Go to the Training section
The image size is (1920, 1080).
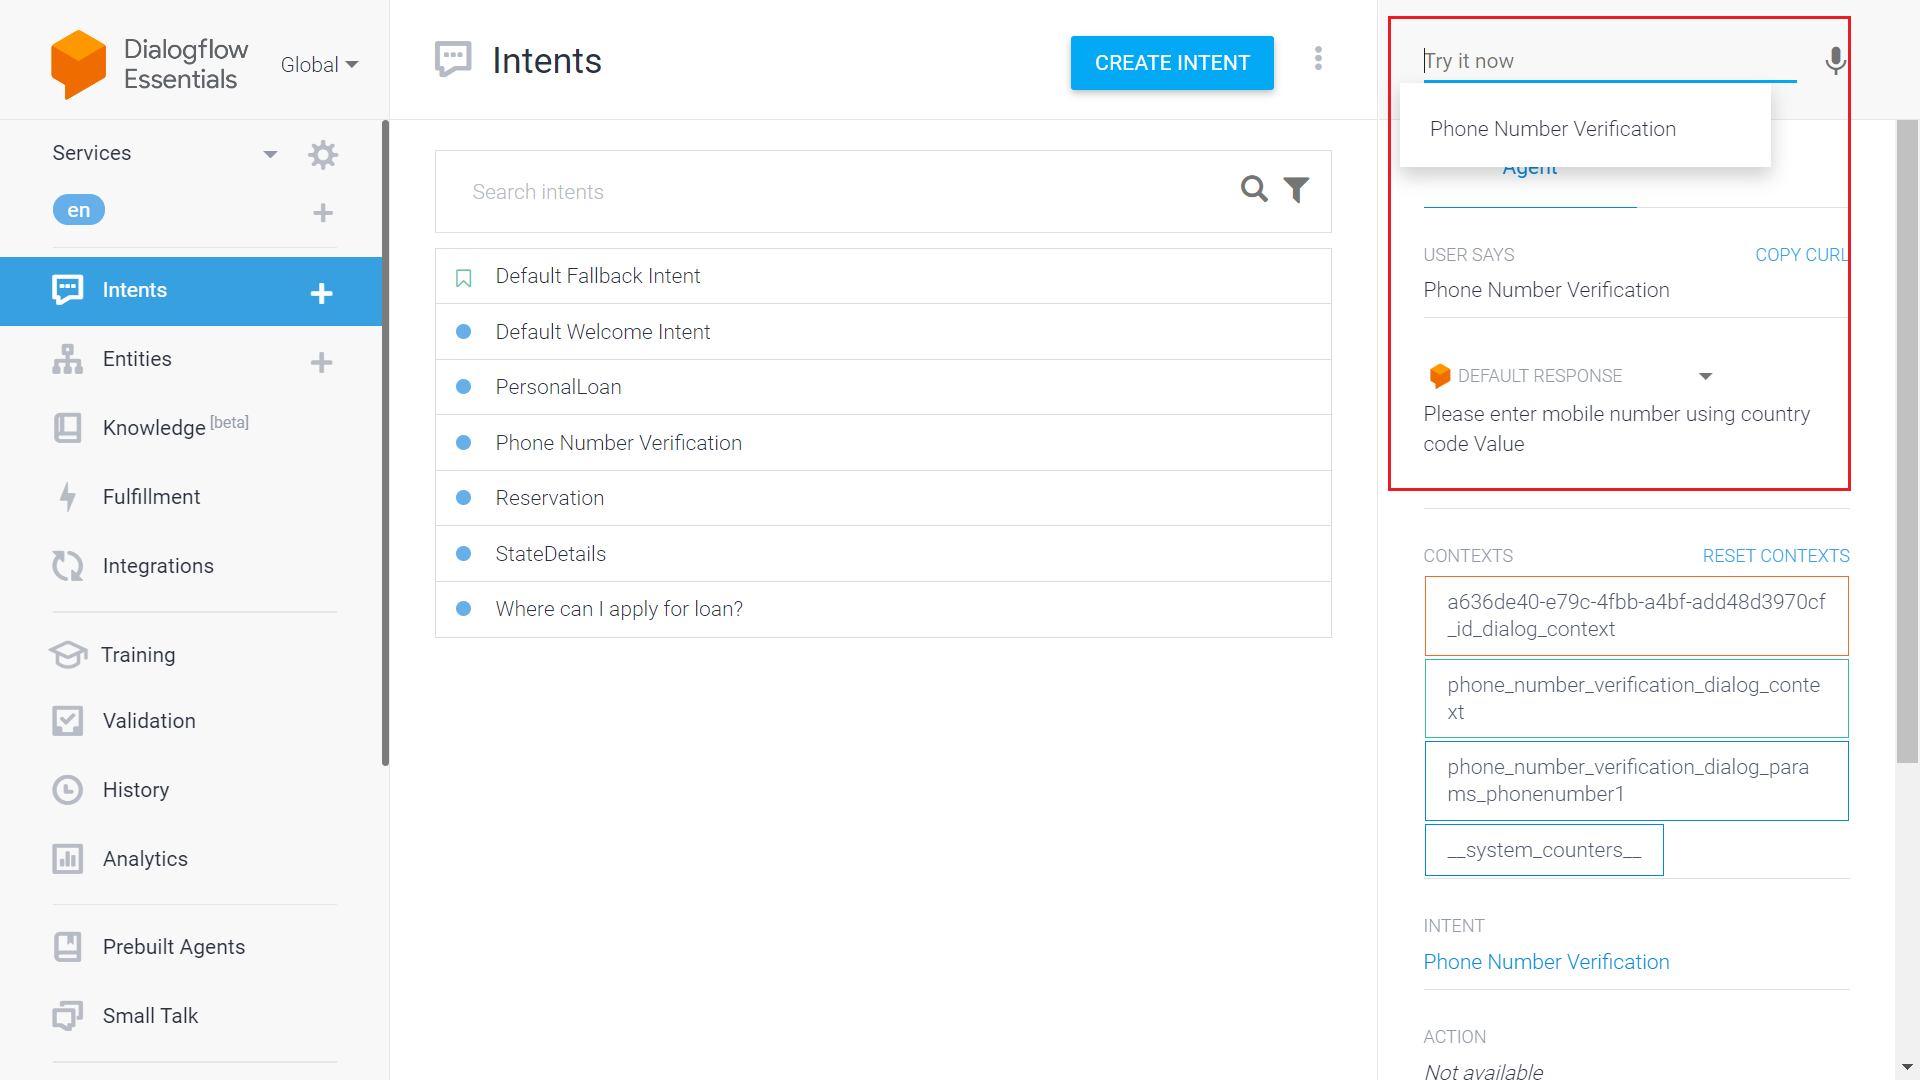click(138, 655)
